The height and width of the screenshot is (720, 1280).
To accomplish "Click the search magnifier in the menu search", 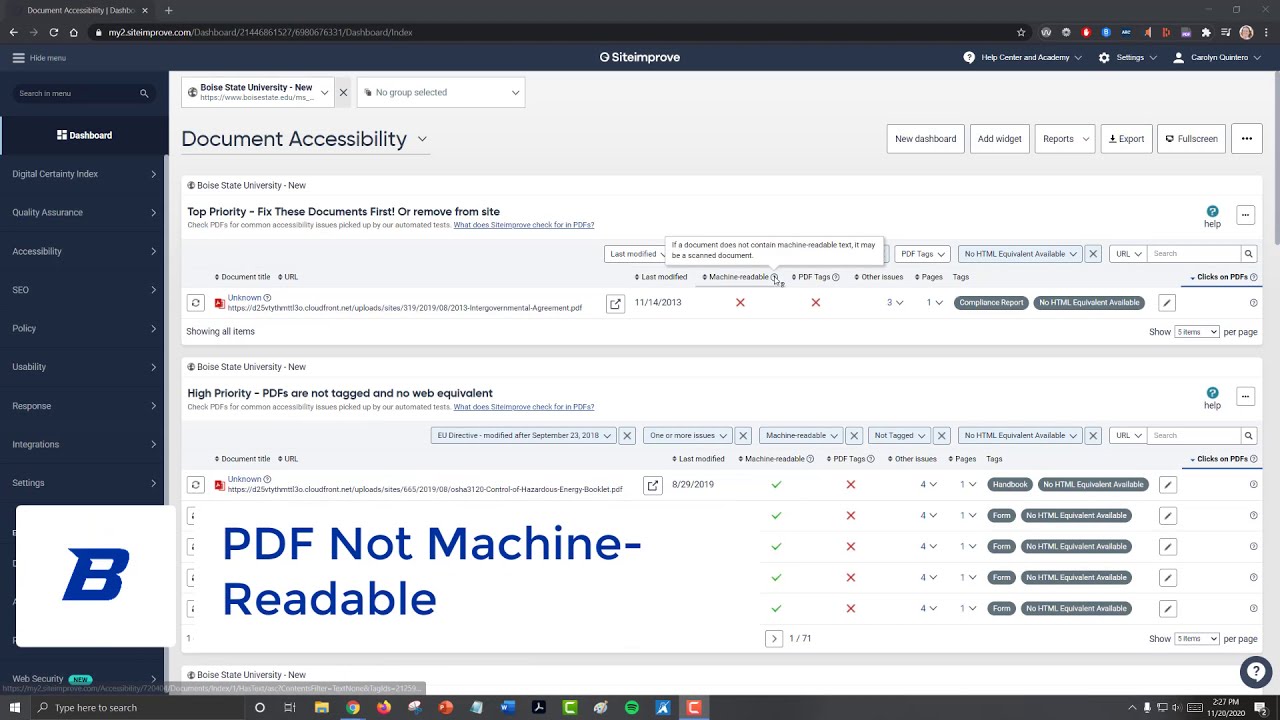I will (x=144, y=93).
